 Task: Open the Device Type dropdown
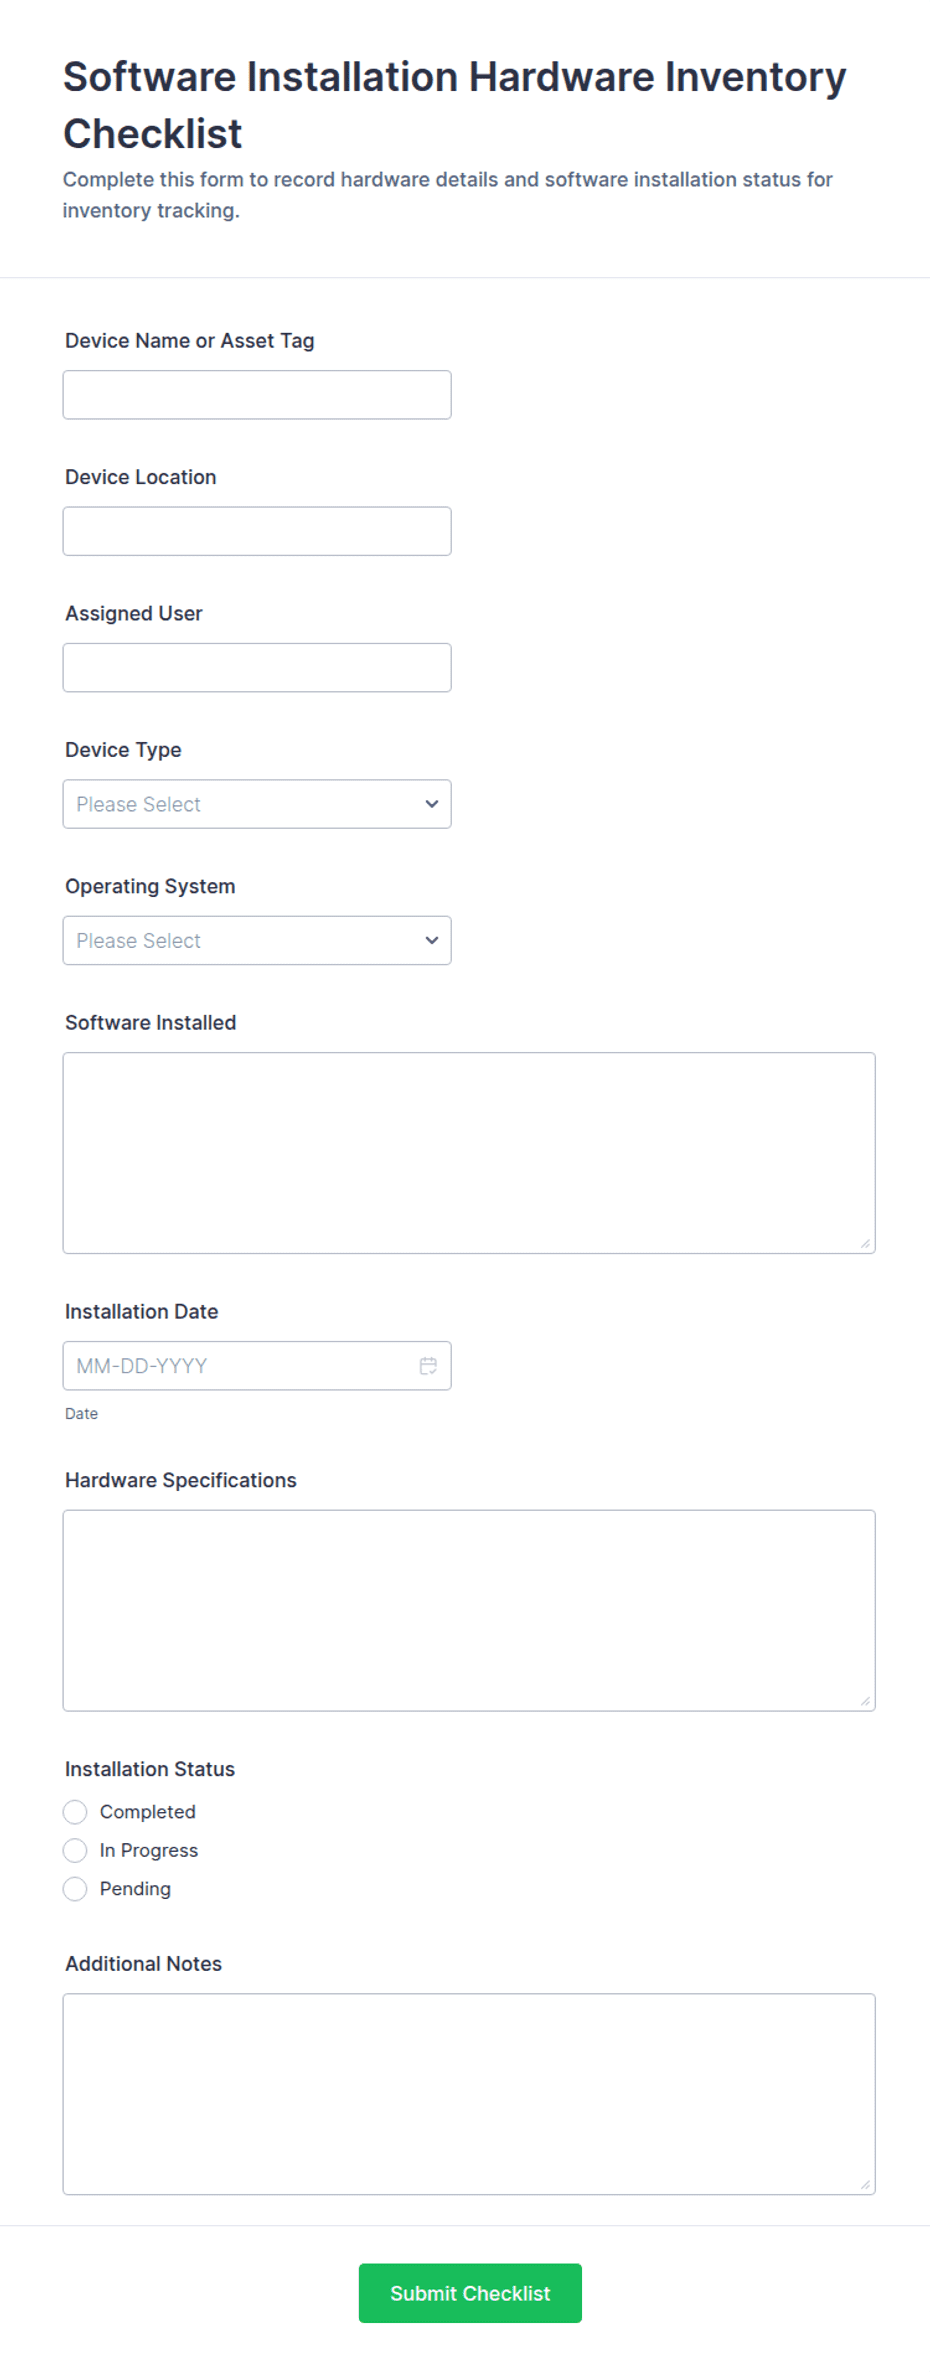click(257, 804)
